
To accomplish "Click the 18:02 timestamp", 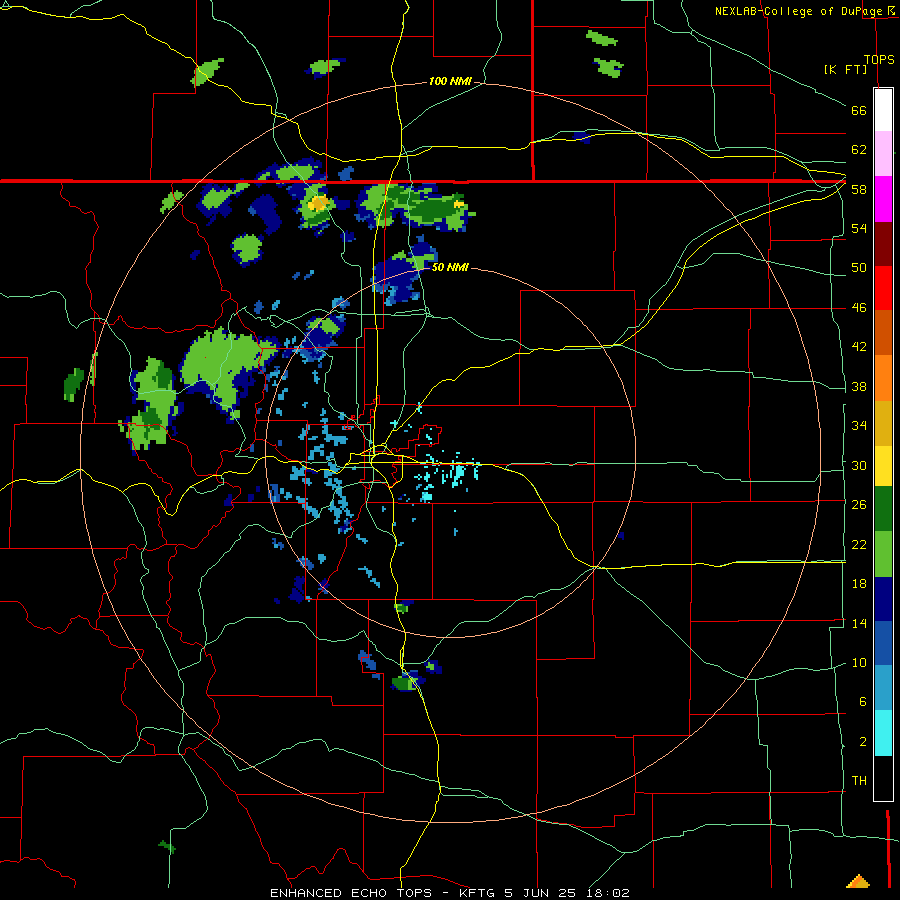I will [x=607, y=893].
